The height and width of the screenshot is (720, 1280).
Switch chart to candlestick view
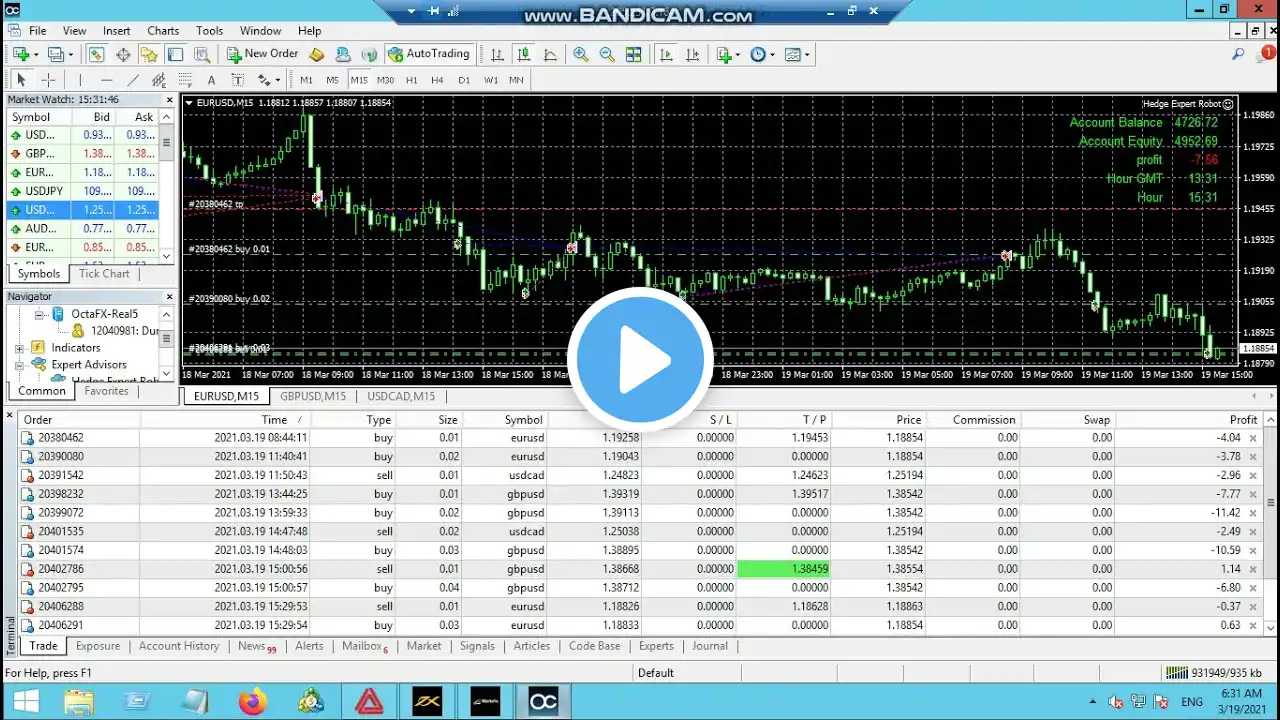click(522, 54)
